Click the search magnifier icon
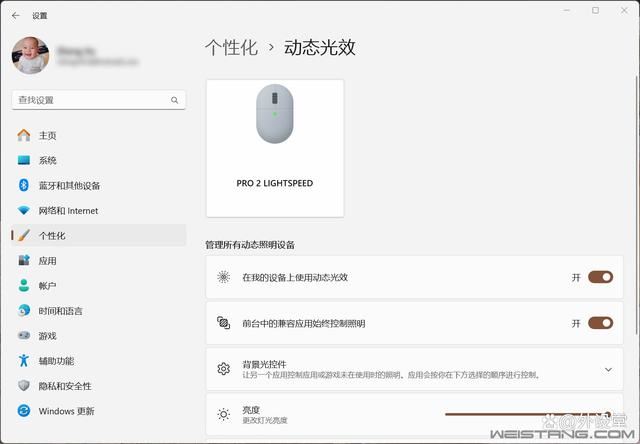This screenshot has width=640, height=444. [x=174, y=100]
